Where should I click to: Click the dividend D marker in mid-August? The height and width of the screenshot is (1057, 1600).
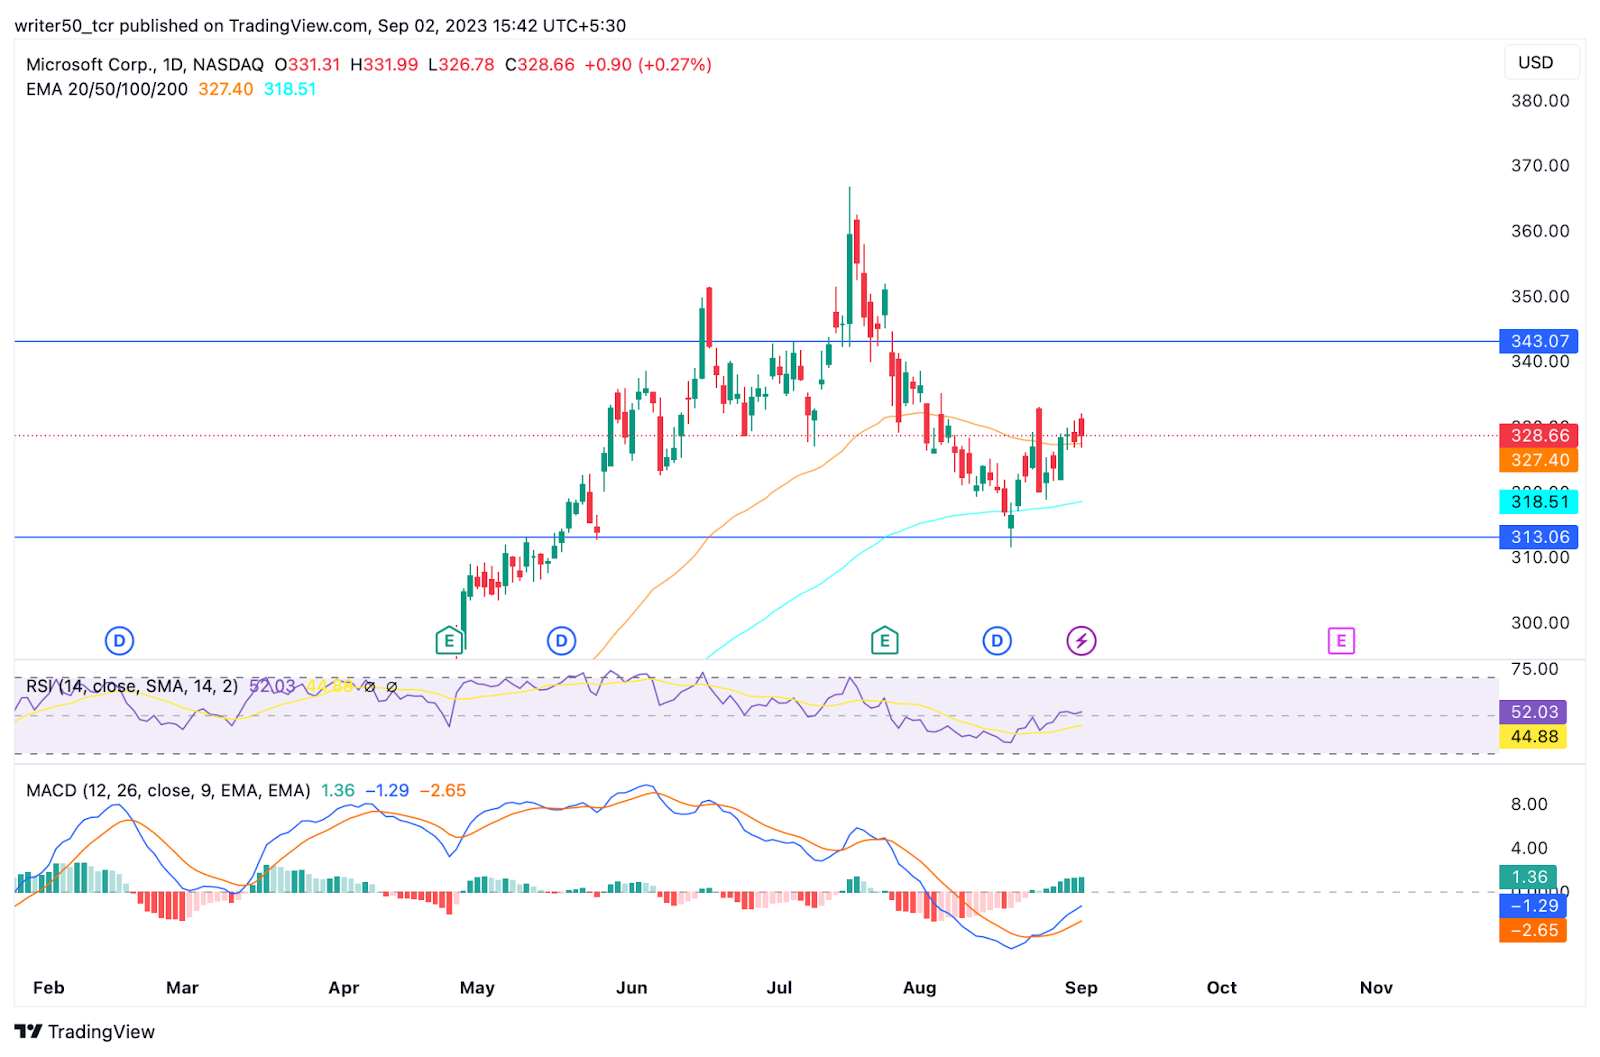(x=997, y=640)
